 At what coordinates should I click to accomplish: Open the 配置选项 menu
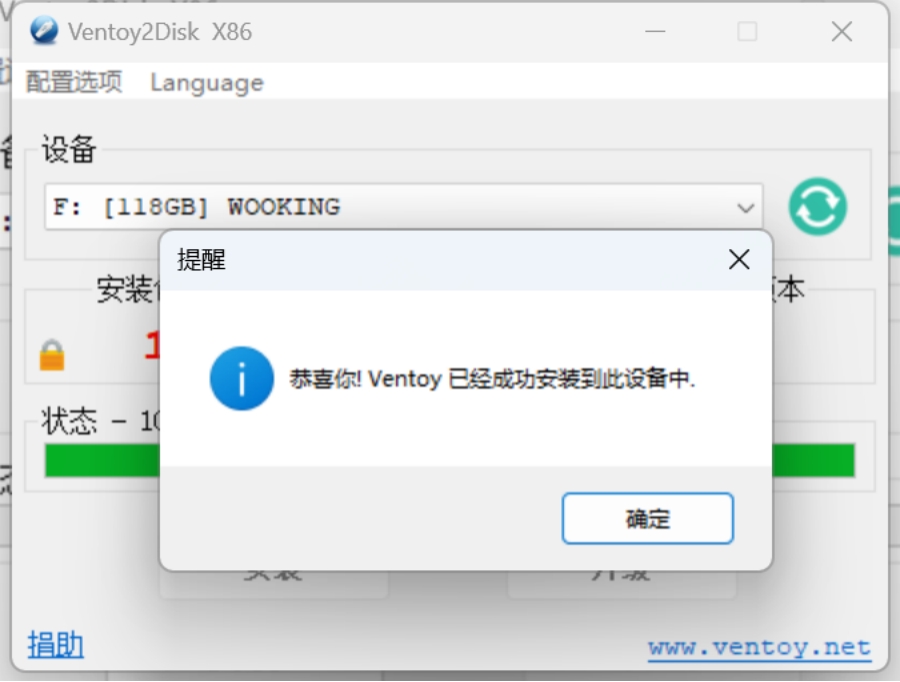(x=74, y=82)
